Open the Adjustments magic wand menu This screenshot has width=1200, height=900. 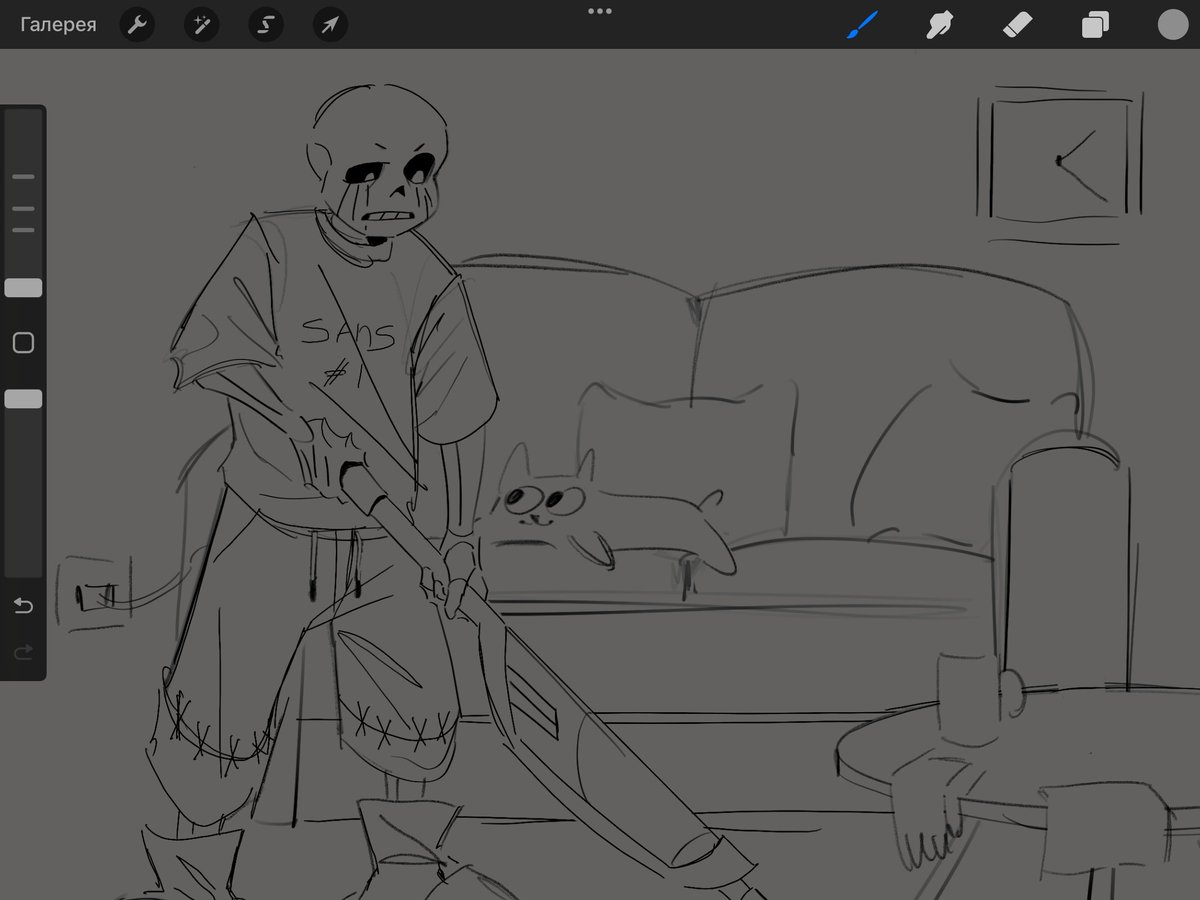point(201,25)
